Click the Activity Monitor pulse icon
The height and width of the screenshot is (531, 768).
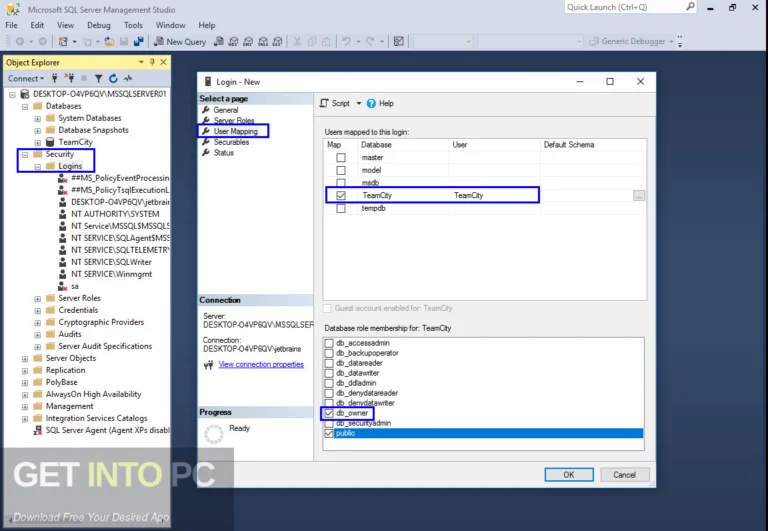click(x=128, y=78)
